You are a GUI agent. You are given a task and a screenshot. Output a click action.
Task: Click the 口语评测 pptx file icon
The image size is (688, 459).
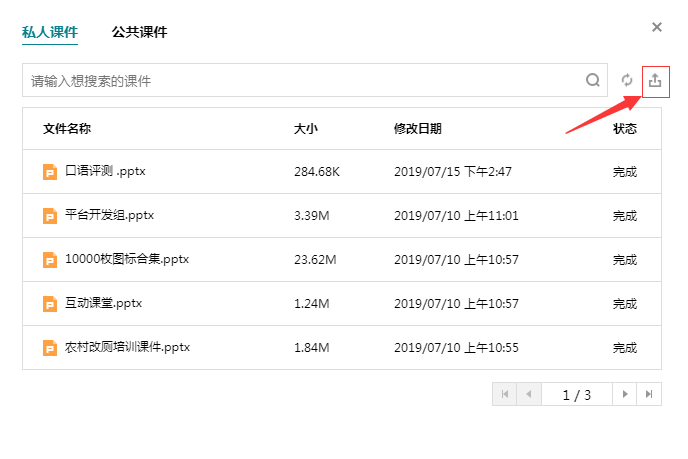coord(50,172)
